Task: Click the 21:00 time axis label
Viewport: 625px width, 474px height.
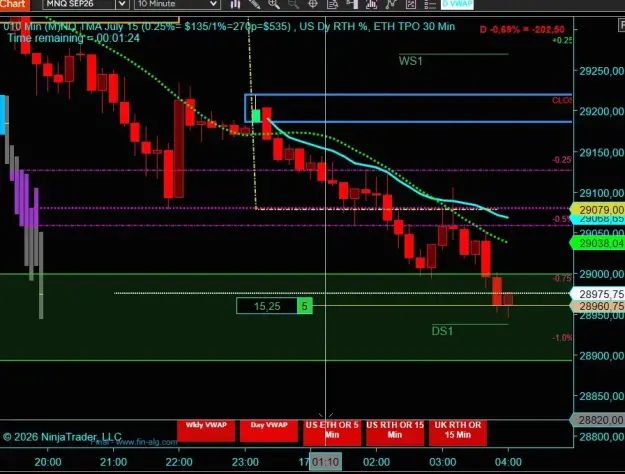Action: coord(114,462)
